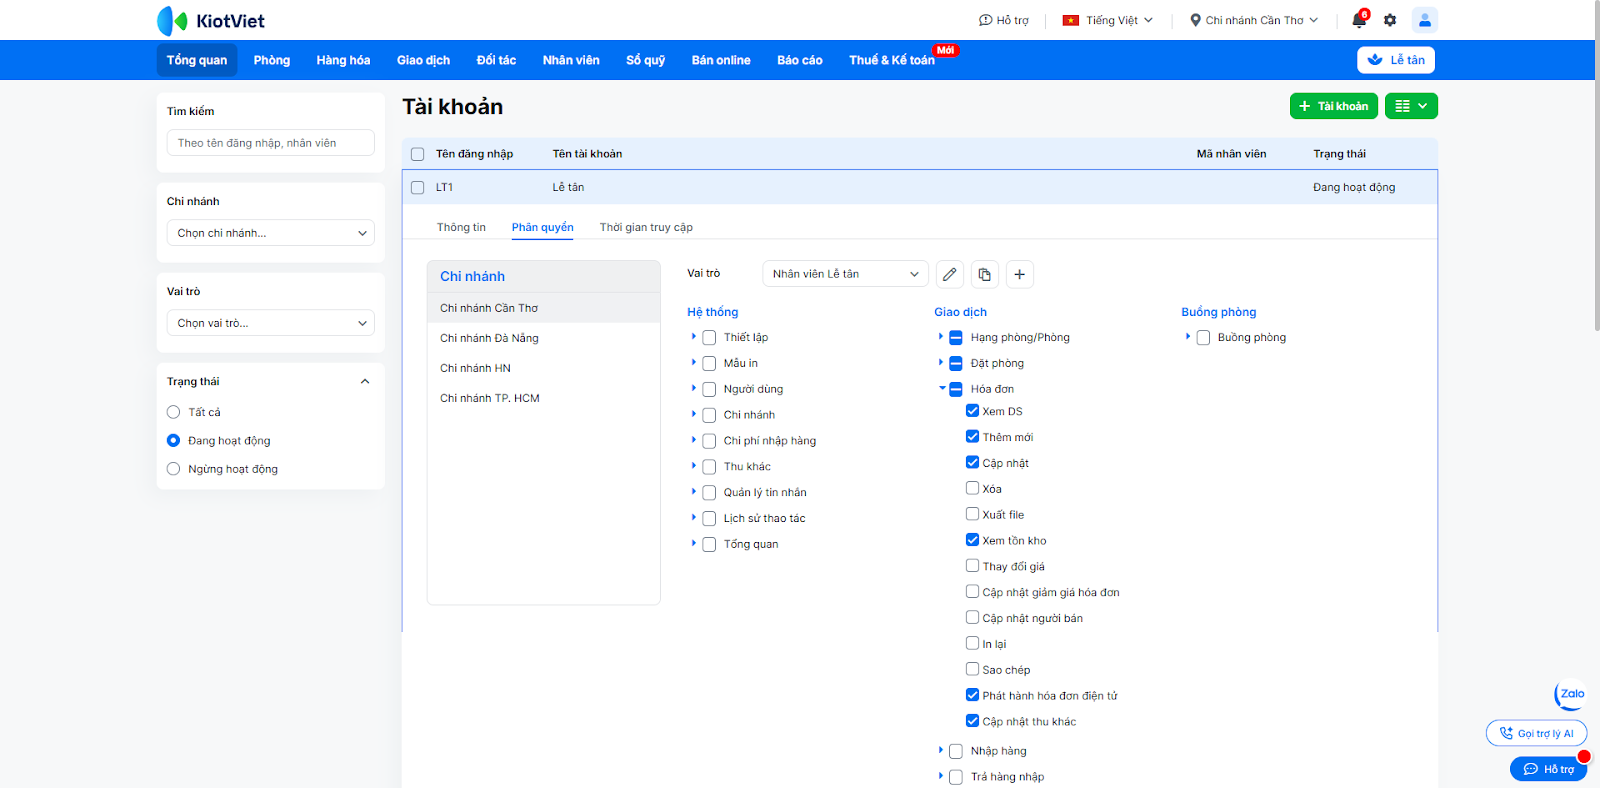Expand the Đặt phòng permission group
1600x788 pixels.
(941, 363)
